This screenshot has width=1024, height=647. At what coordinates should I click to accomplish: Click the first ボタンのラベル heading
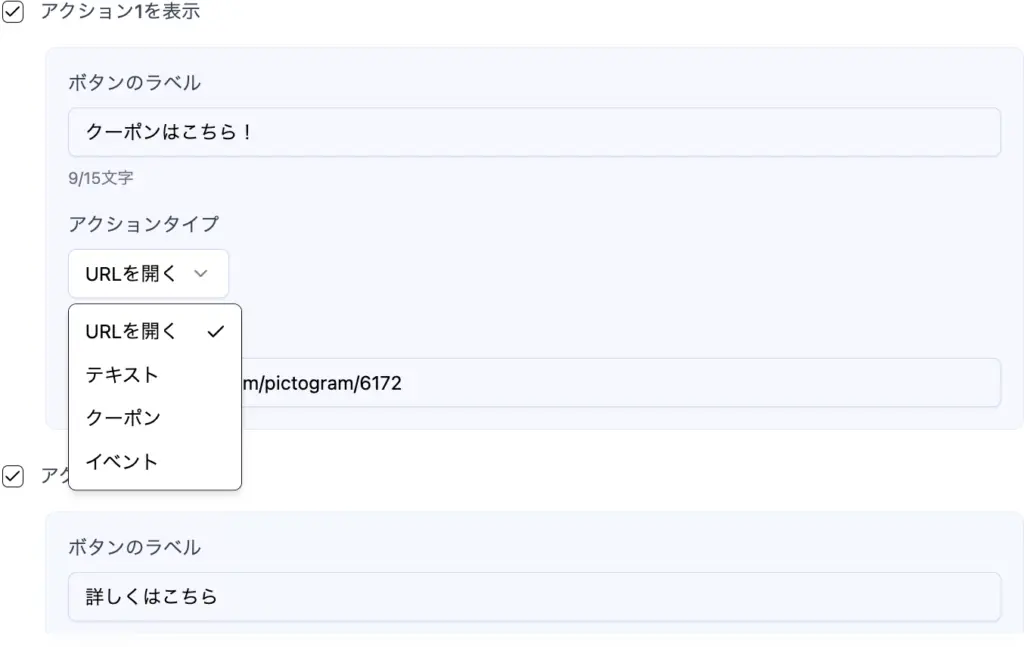[134, 83]
